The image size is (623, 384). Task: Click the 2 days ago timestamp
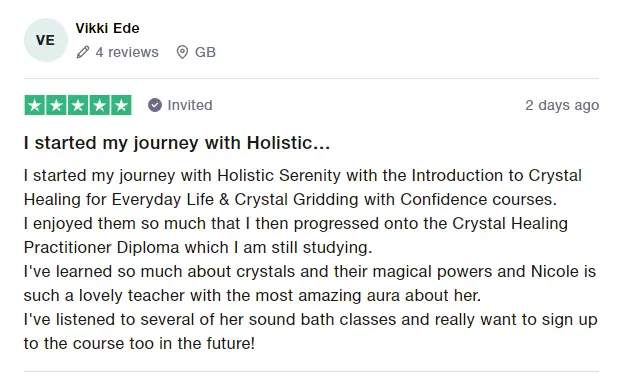coord(562,105)
